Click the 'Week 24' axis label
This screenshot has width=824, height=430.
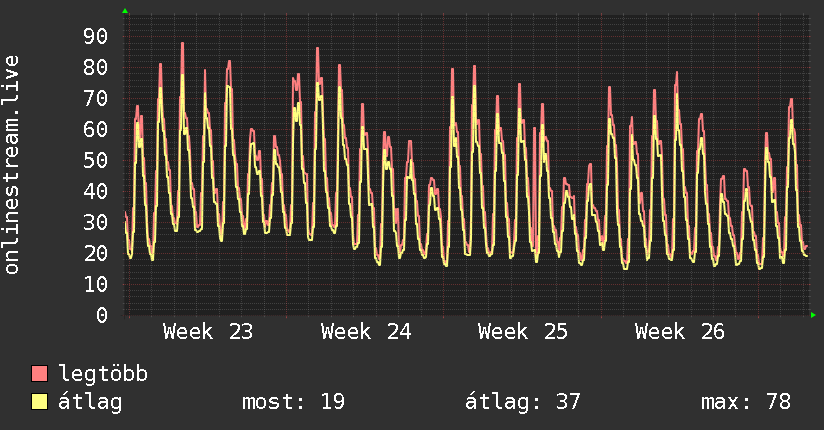click(366, 332)
